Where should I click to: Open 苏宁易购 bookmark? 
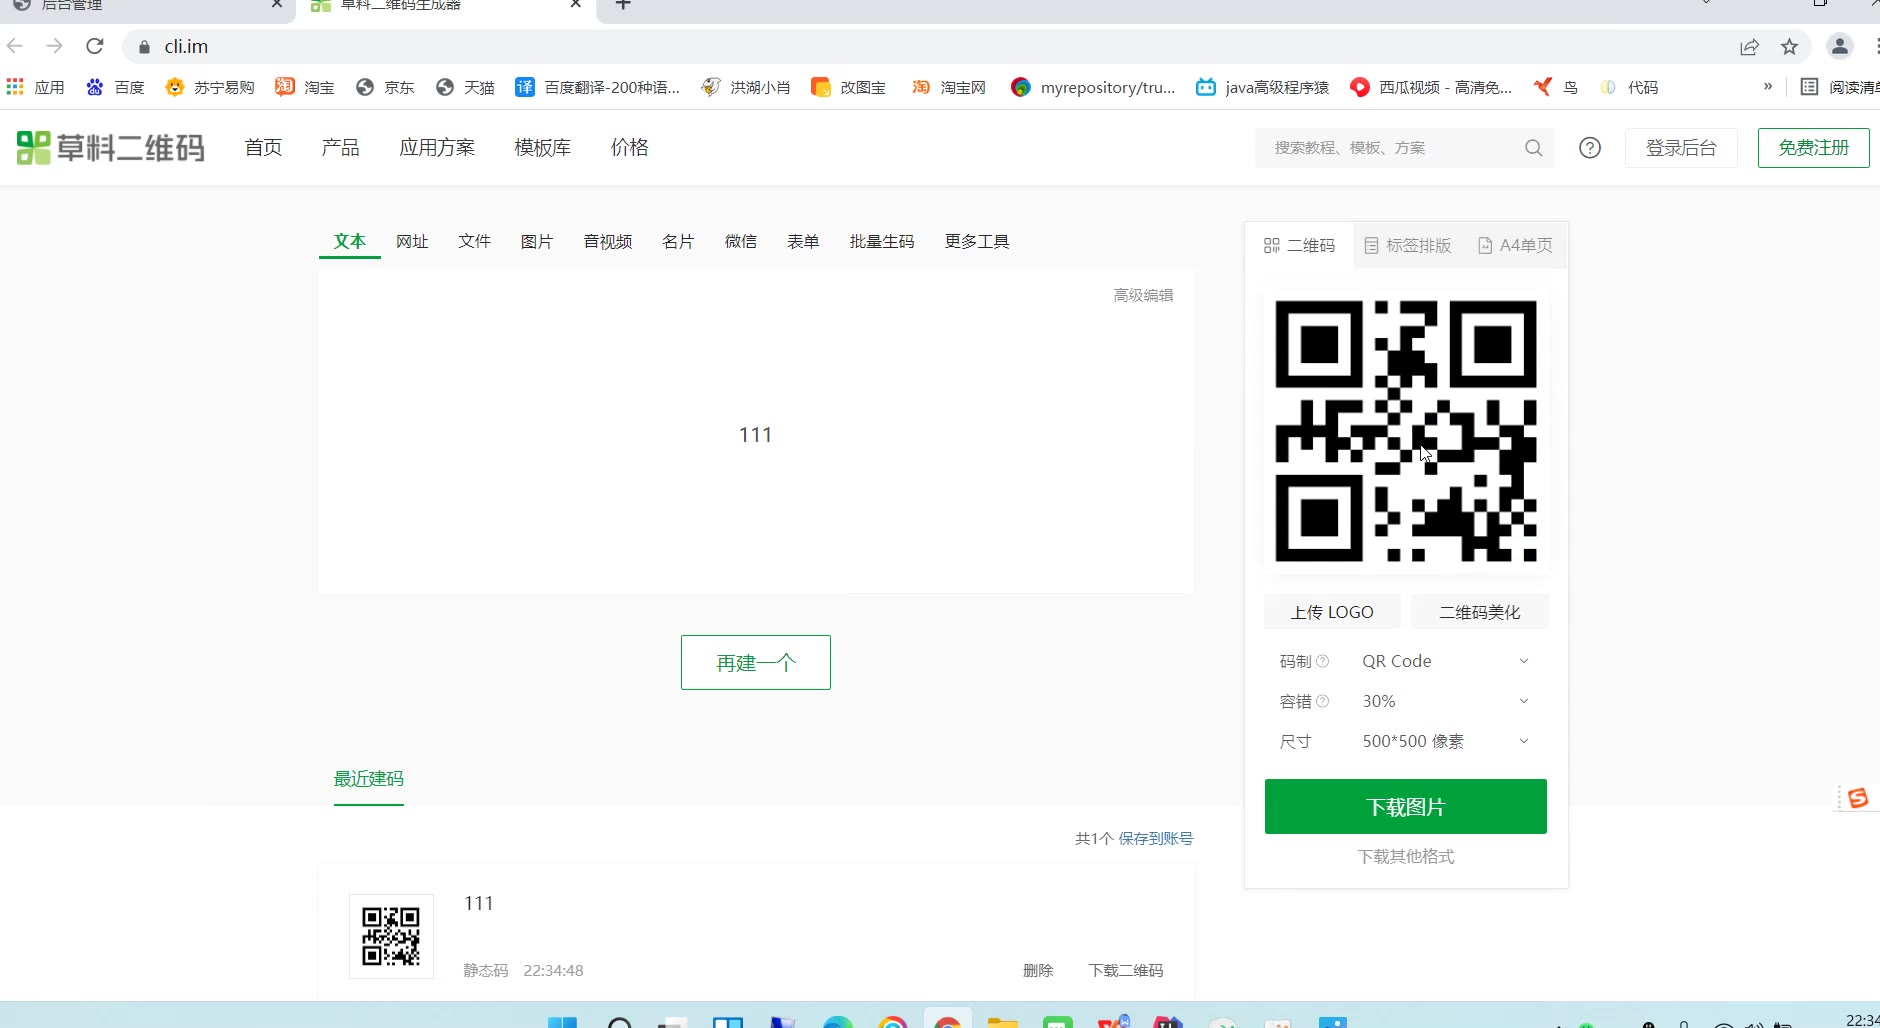click(x=210, y=87)
